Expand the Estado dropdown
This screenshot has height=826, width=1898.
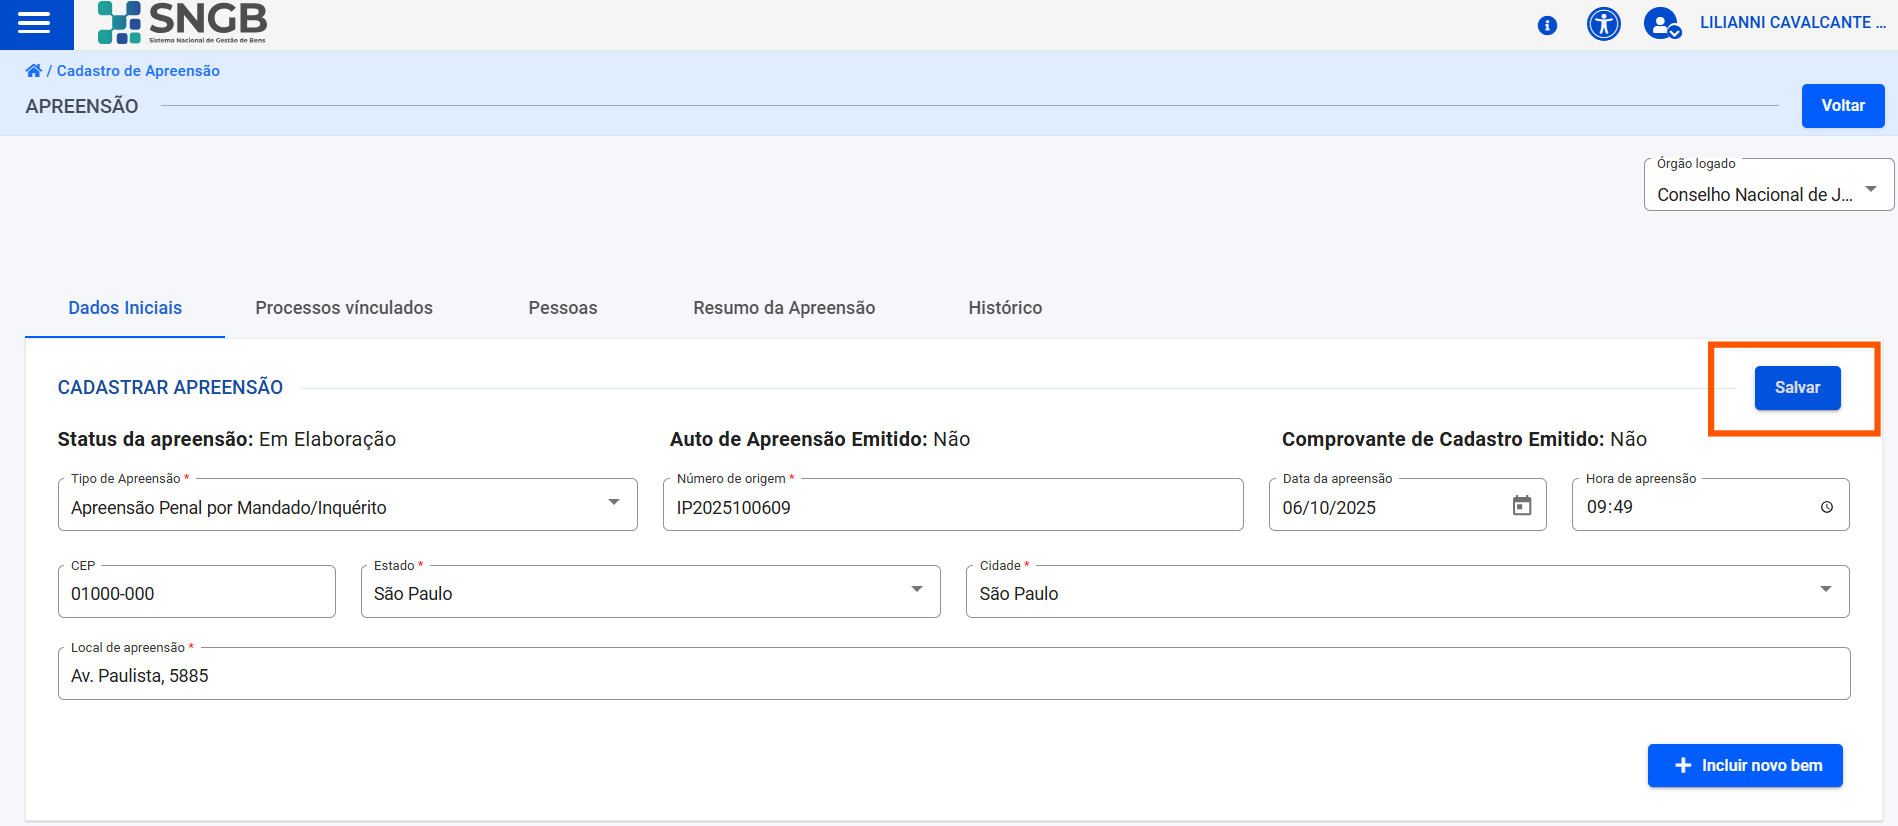pos(916,589)
